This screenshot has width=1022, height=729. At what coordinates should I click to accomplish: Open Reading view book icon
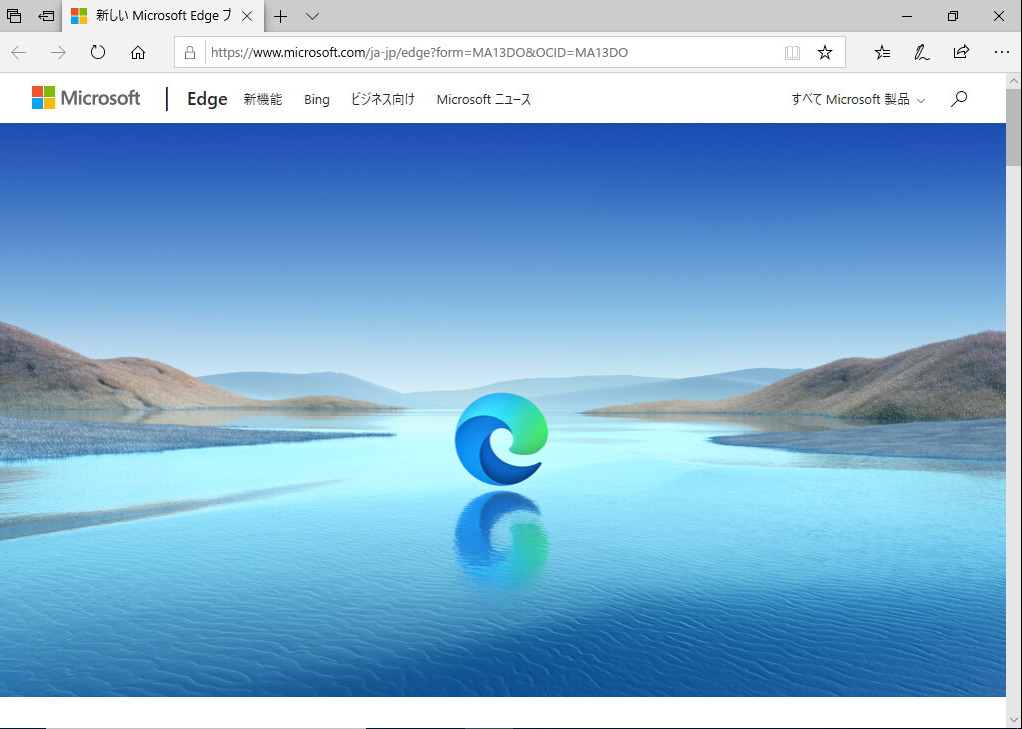[792, 53]
